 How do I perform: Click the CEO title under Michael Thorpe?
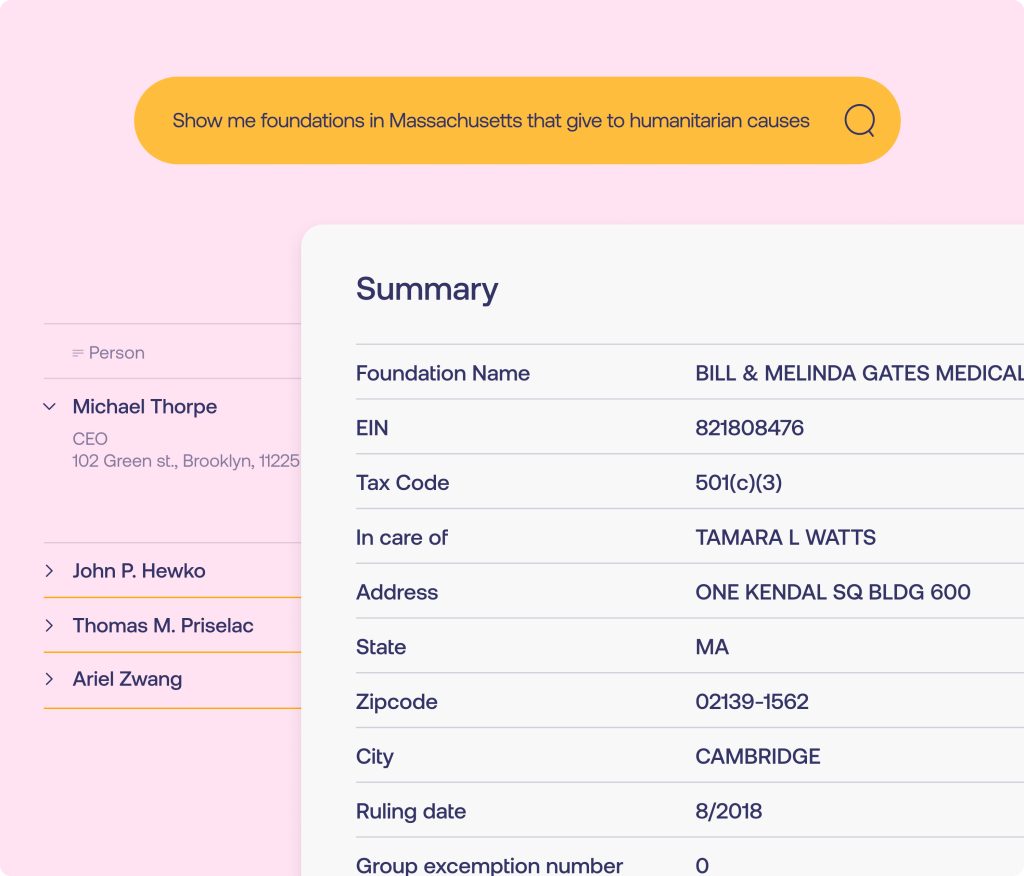(x=89, y=439)
